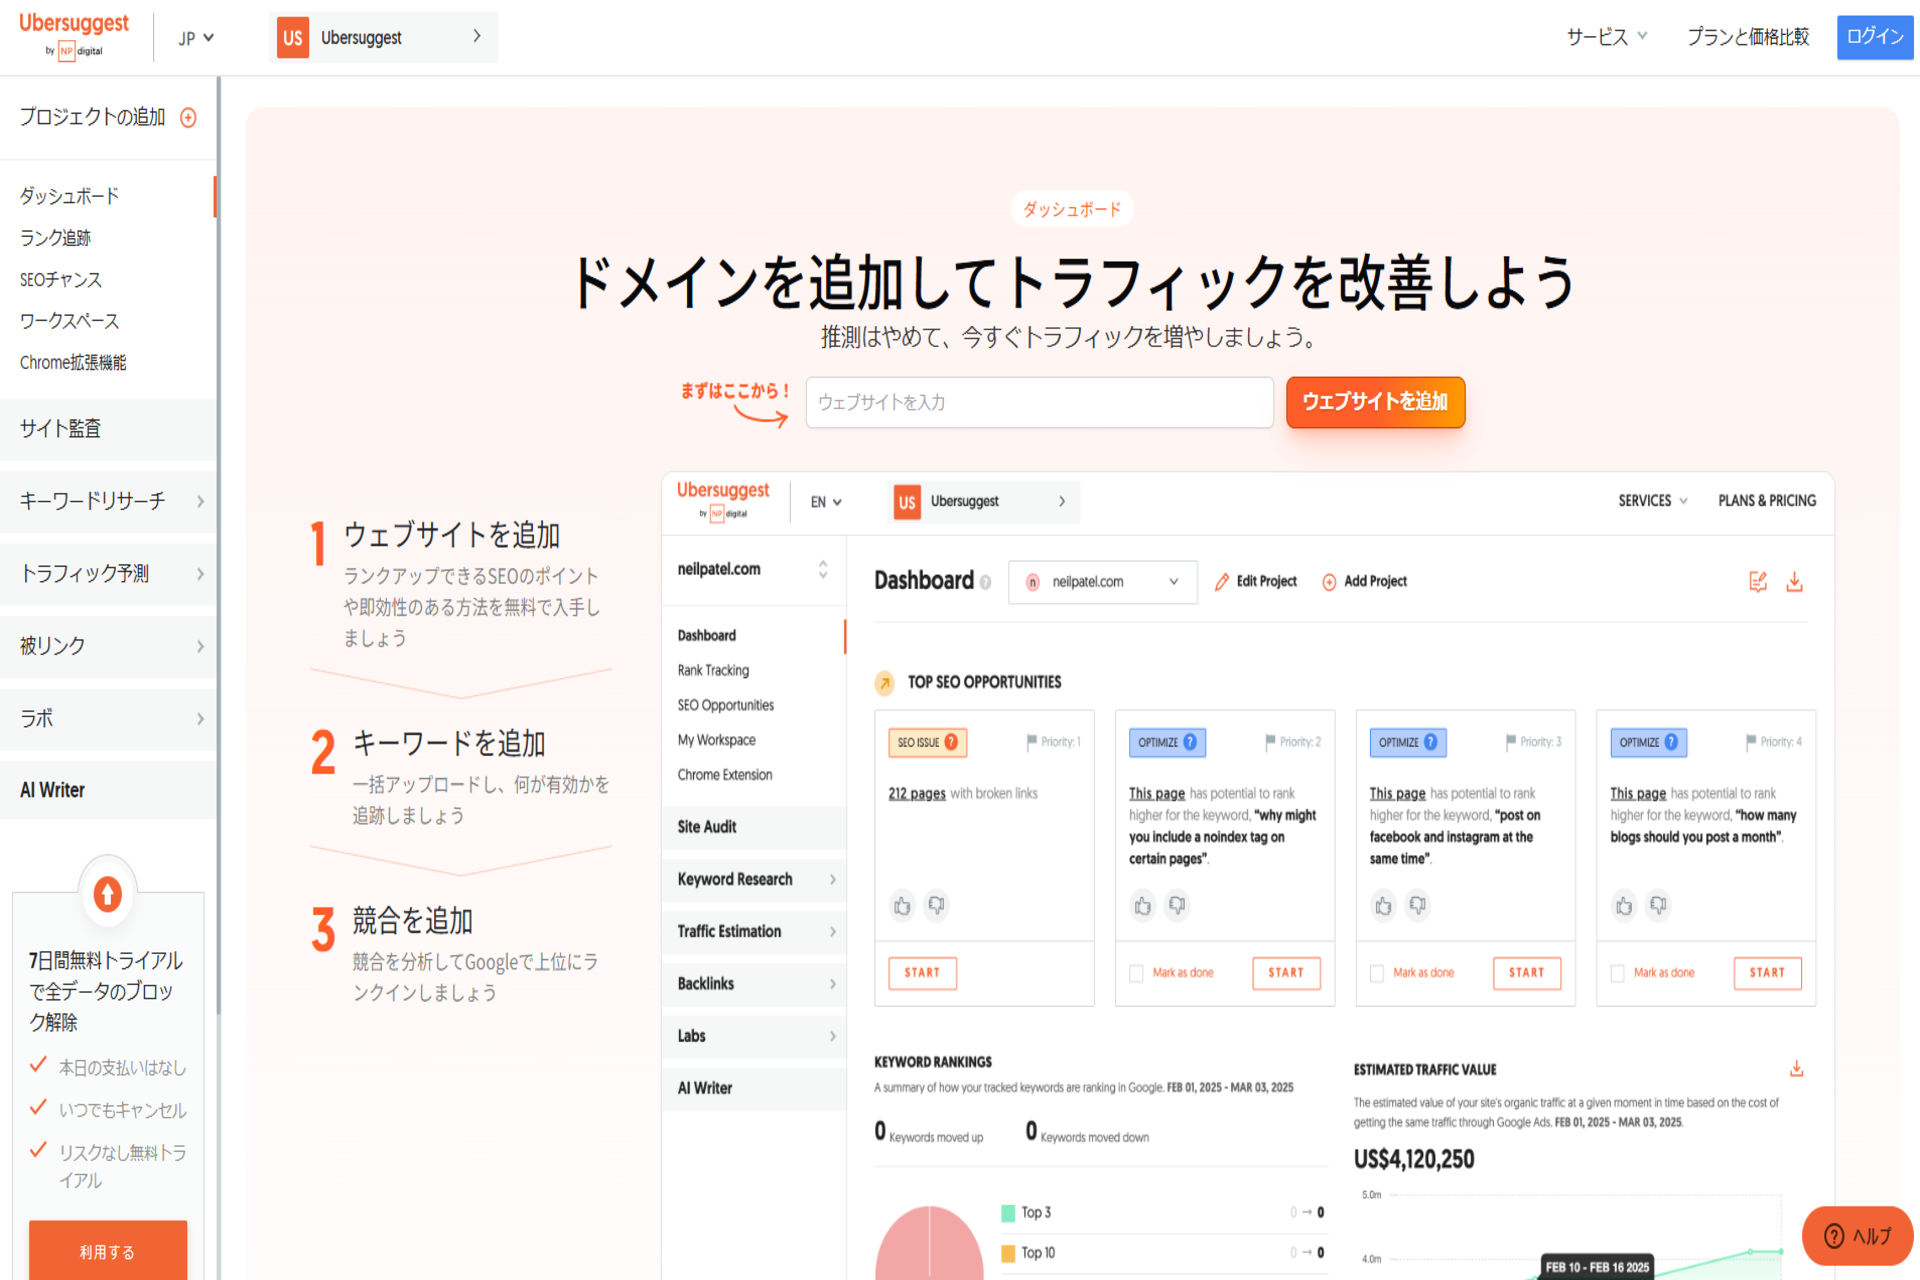Click Top 10 orange legend swatch
1920x1280 pixels.
point(1008,1253)
